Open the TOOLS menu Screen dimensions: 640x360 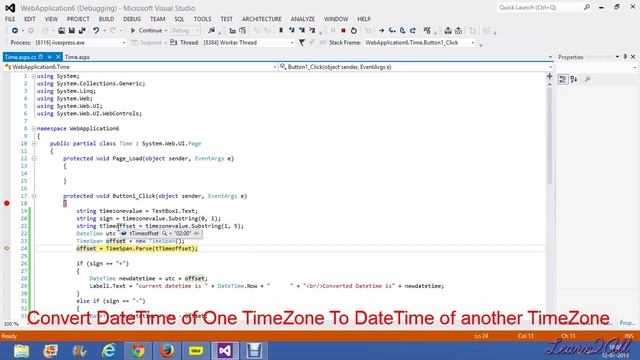[202, 19]
